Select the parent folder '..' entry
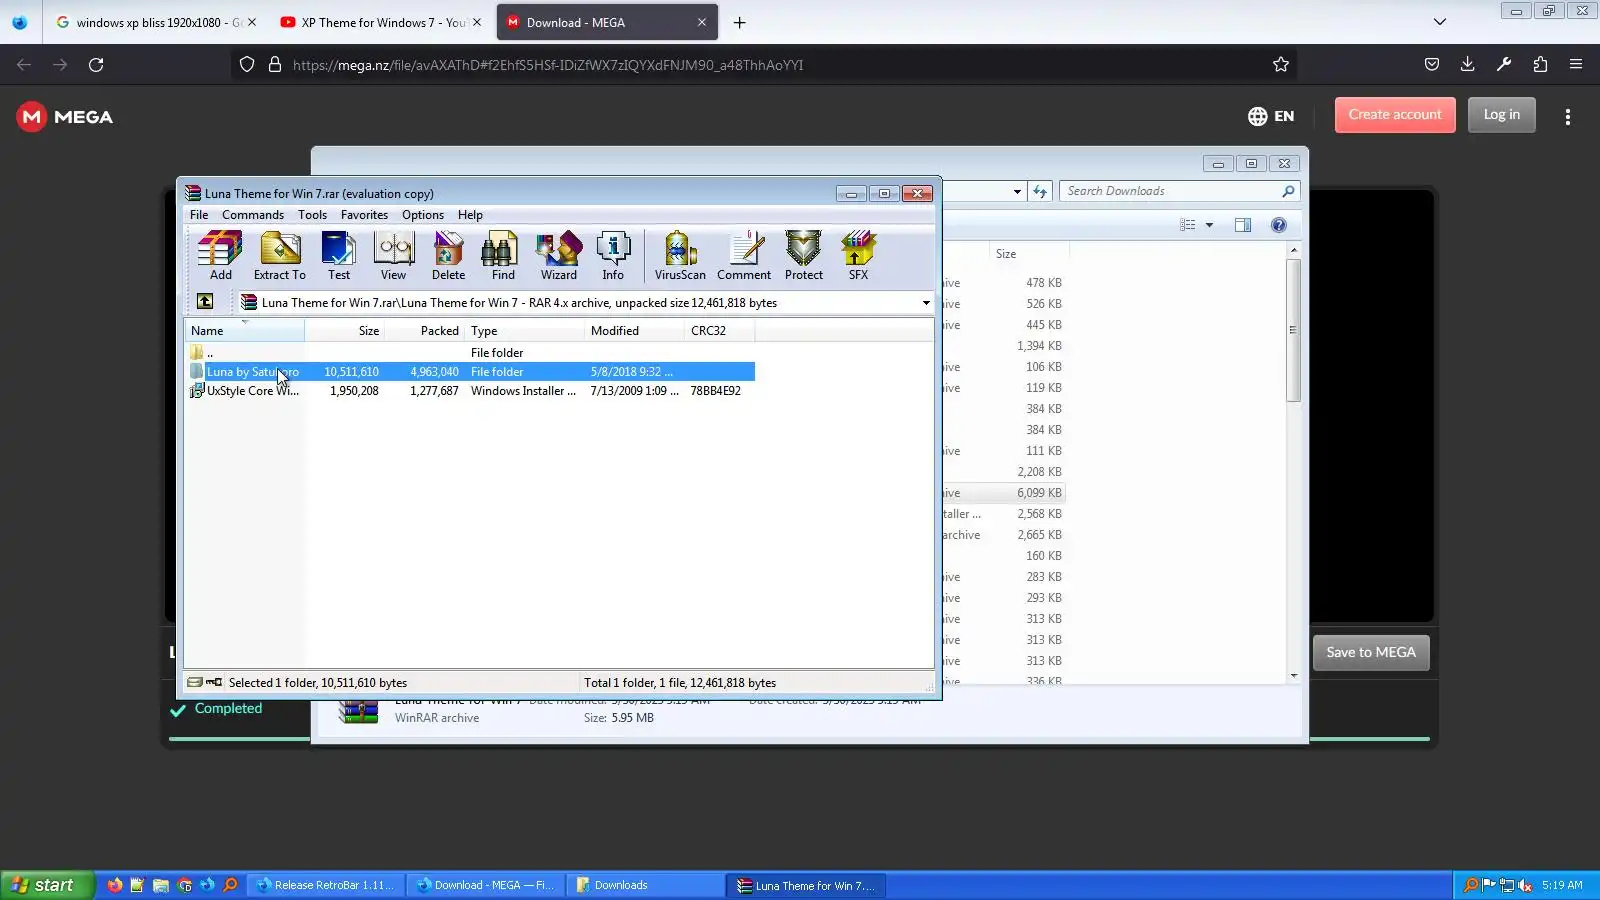Image resolution: width=1600 pixels, height=900 pixels. (x=470, y=353)
